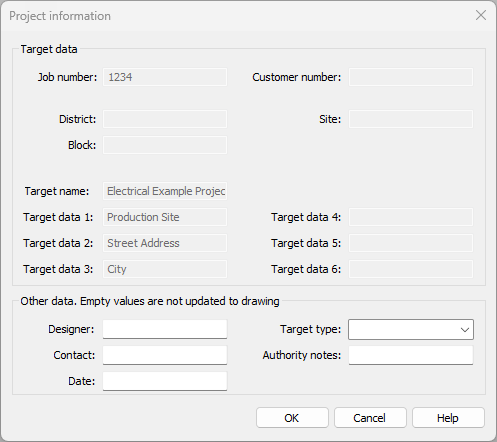Click the Customer number field
Image resolution: width=497 pixels, height=442 pixels.
pyautogui.click(x=411, y=77)
